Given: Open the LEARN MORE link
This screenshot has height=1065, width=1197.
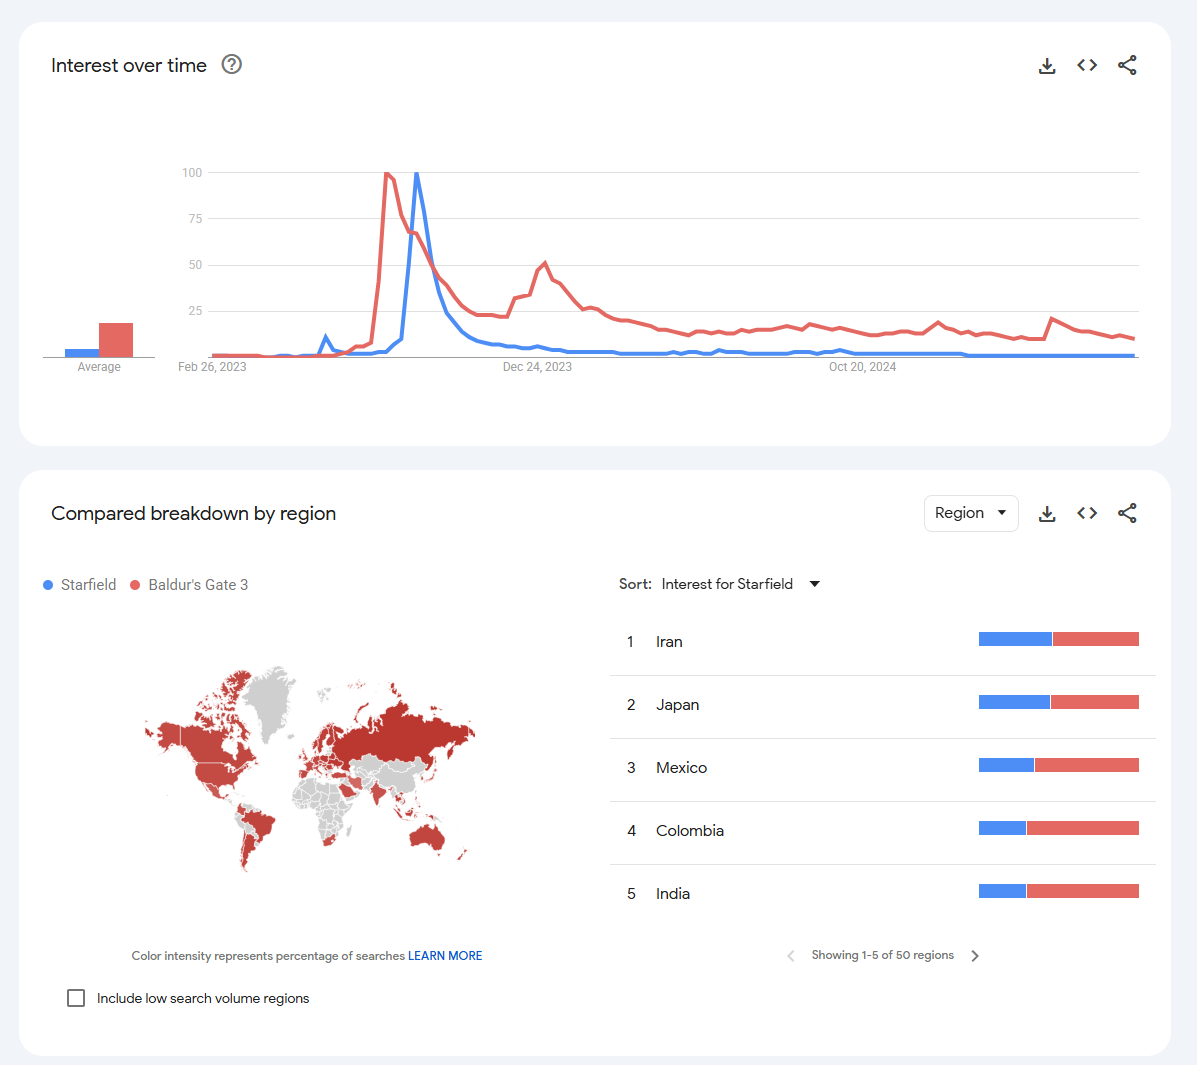Looking at the screenshot, I should click(x=445, y=956).
